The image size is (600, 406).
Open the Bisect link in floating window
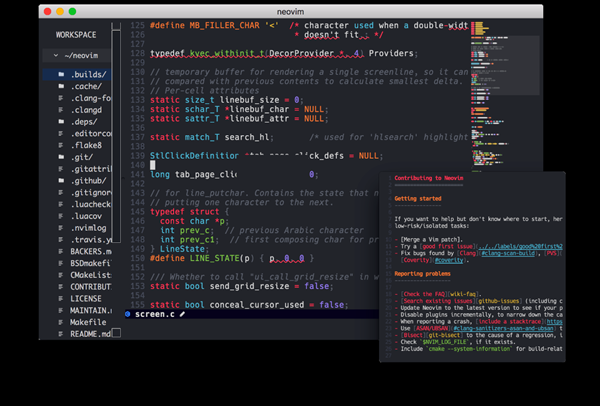pyautogui.click(x=413, y=335)
